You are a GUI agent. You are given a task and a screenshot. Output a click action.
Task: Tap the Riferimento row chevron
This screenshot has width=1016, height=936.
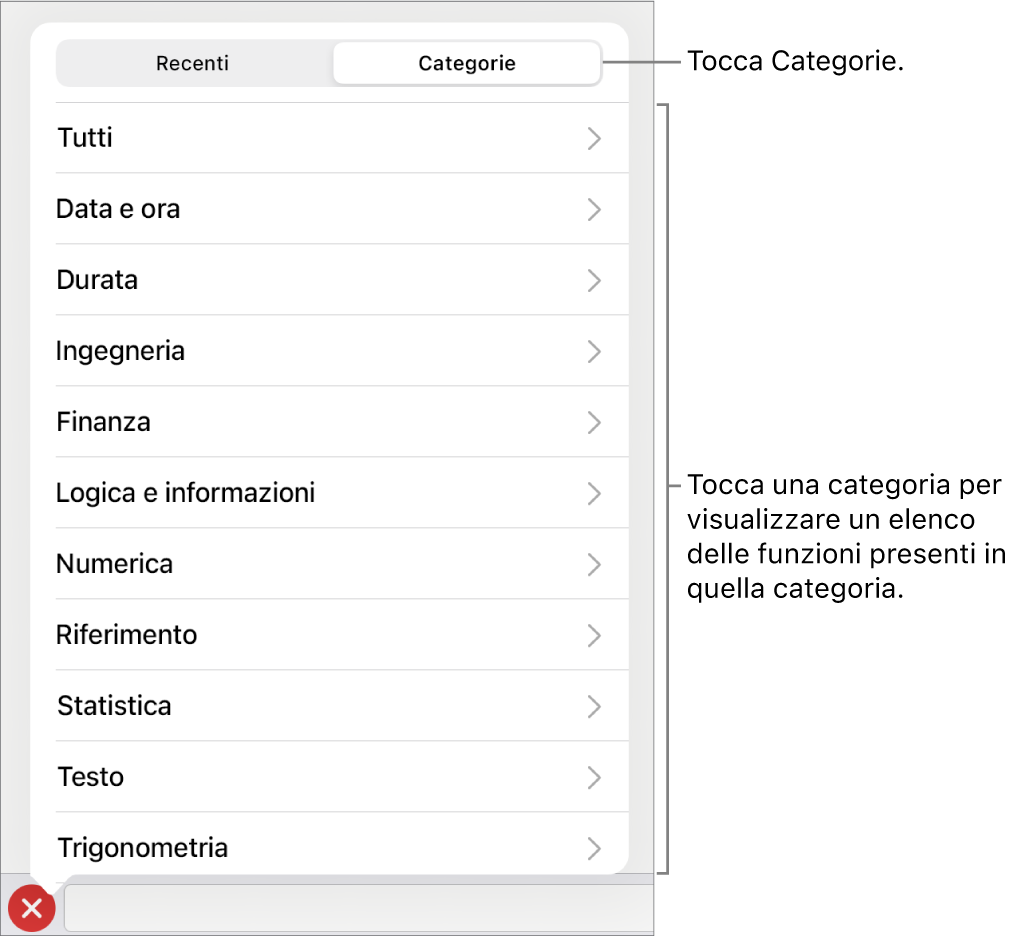pos(594,635)
